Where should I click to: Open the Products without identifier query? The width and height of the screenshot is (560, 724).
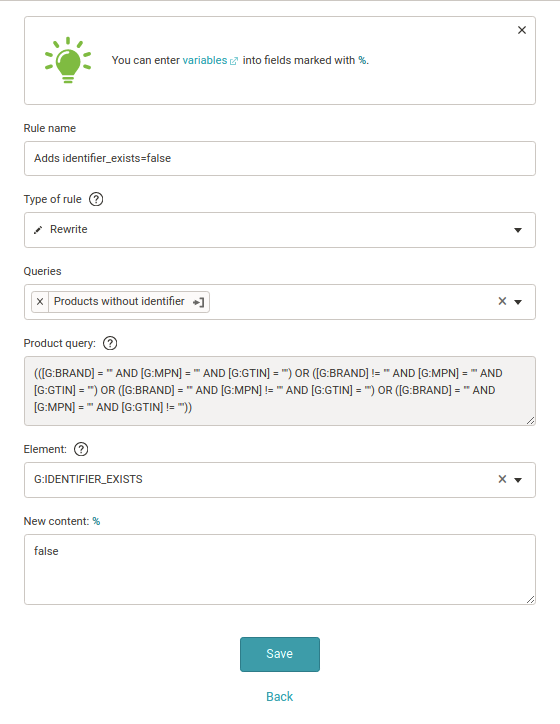[199, 302]
